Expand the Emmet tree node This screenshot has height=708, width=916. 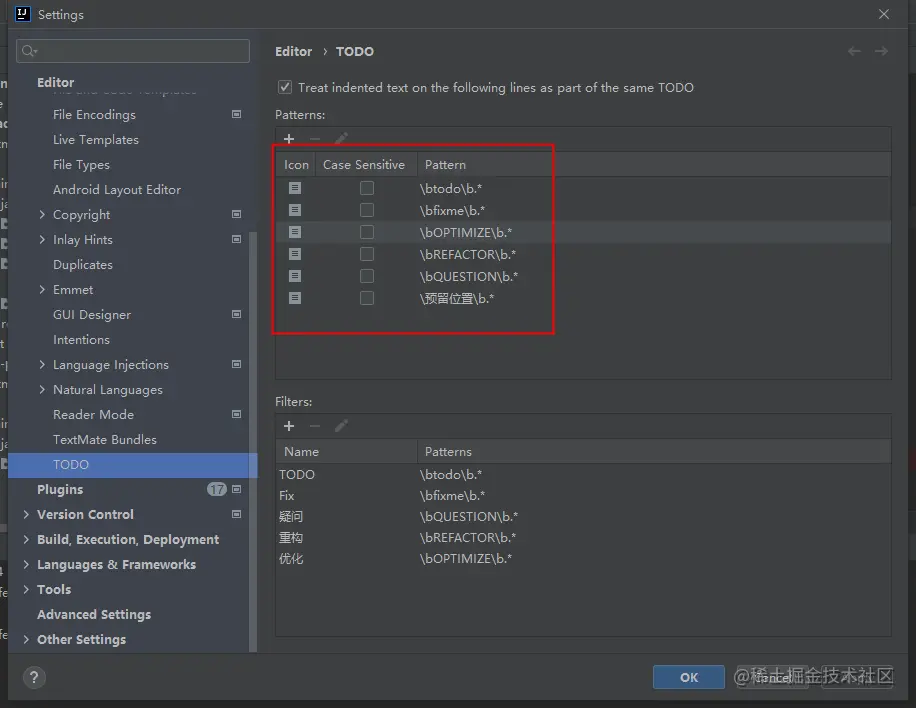[42, 289]
